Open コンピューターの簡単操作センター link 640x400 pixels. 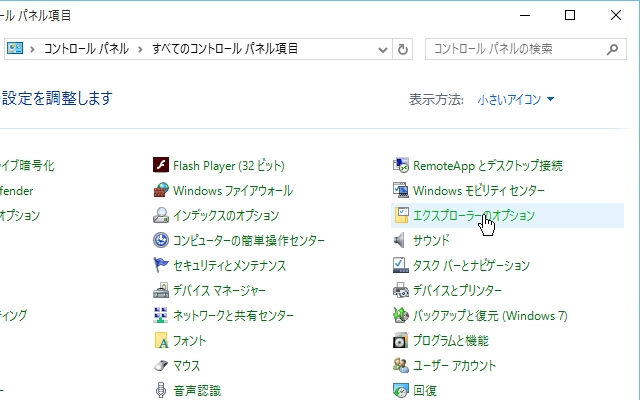(x=249, y=240)
